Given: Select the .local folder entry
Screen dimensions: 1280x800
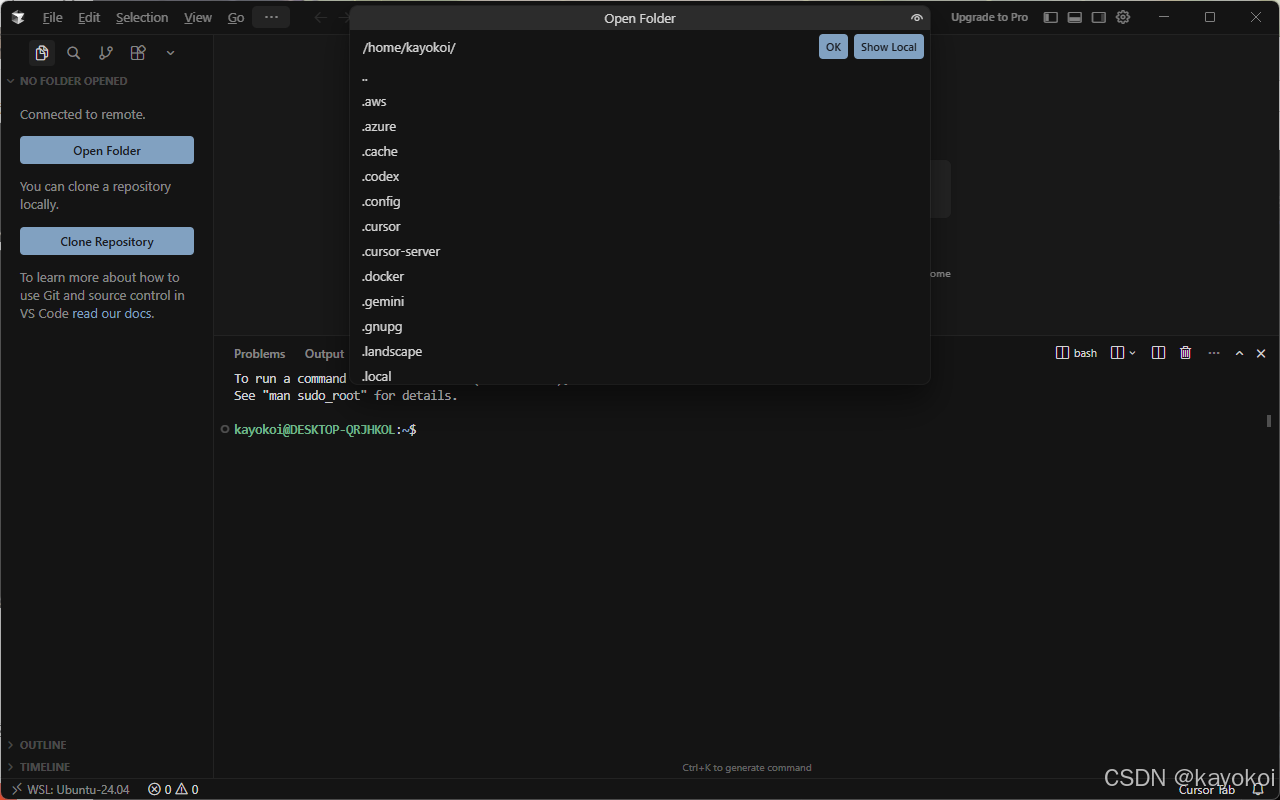Looking at the screenshot, I should coord(640,375).
